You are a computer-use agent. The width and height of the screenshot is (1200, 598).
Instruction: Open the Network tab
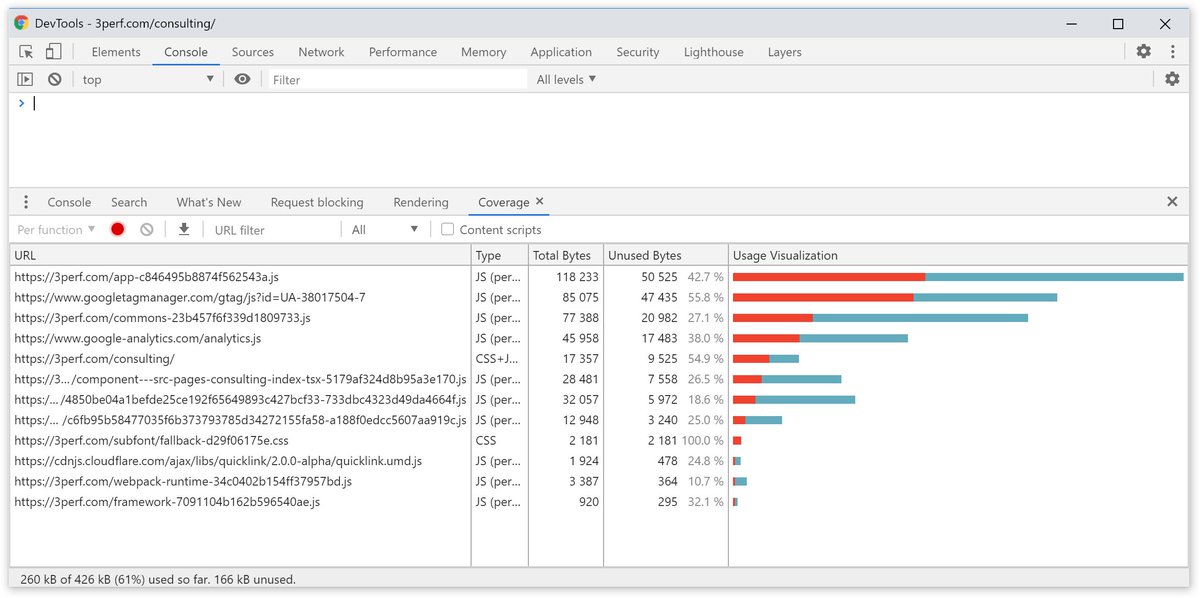pyautogui.click(x=321, y=52)
